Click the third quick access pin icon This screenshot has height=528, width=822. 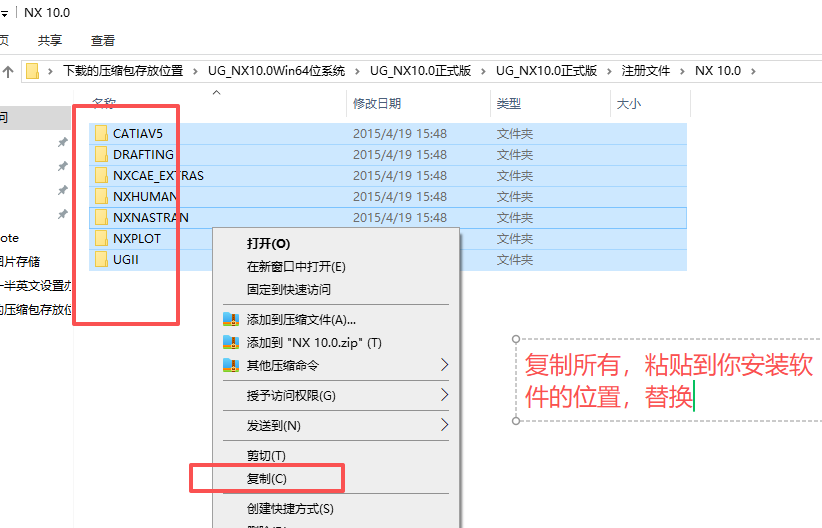point(62,190)
